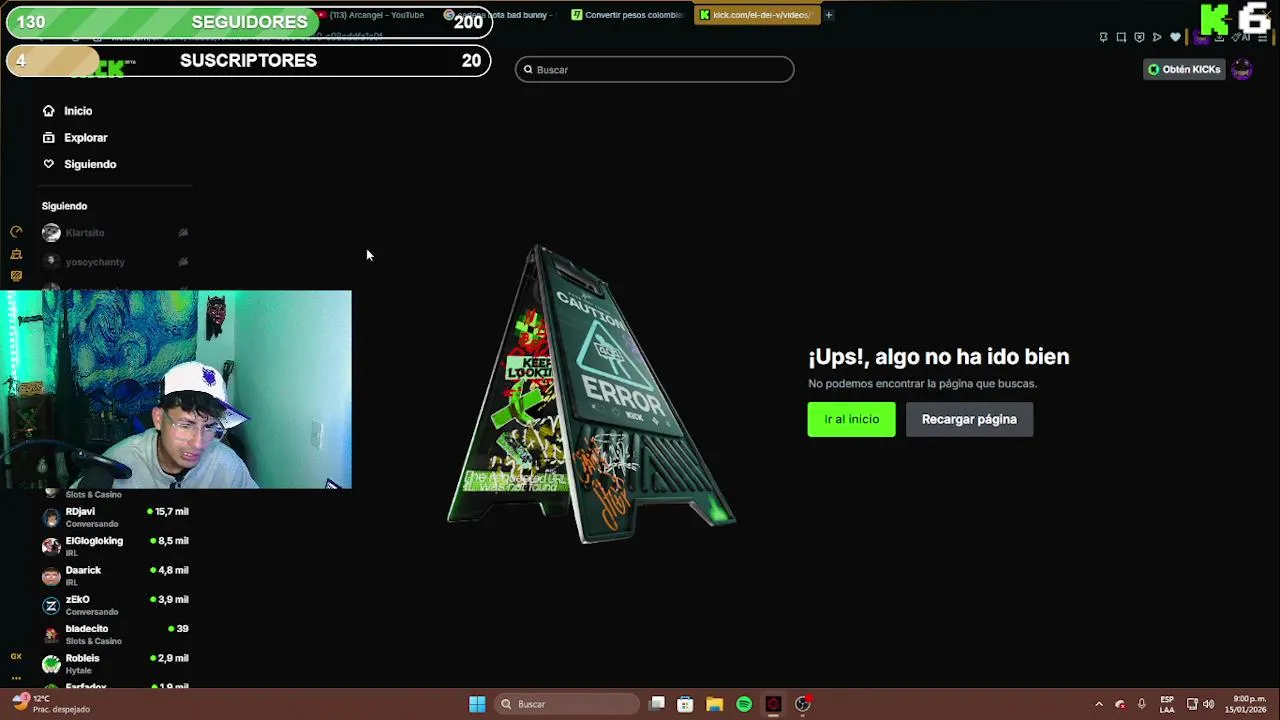
Task: Click ElGlogloking's channel avatar
Action: click(x=51, y=546)
